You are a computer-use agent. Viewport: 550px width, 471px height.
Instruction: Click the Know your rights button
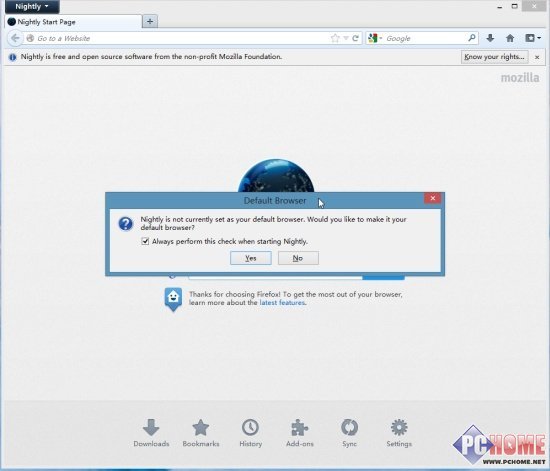tap(495, 57)
